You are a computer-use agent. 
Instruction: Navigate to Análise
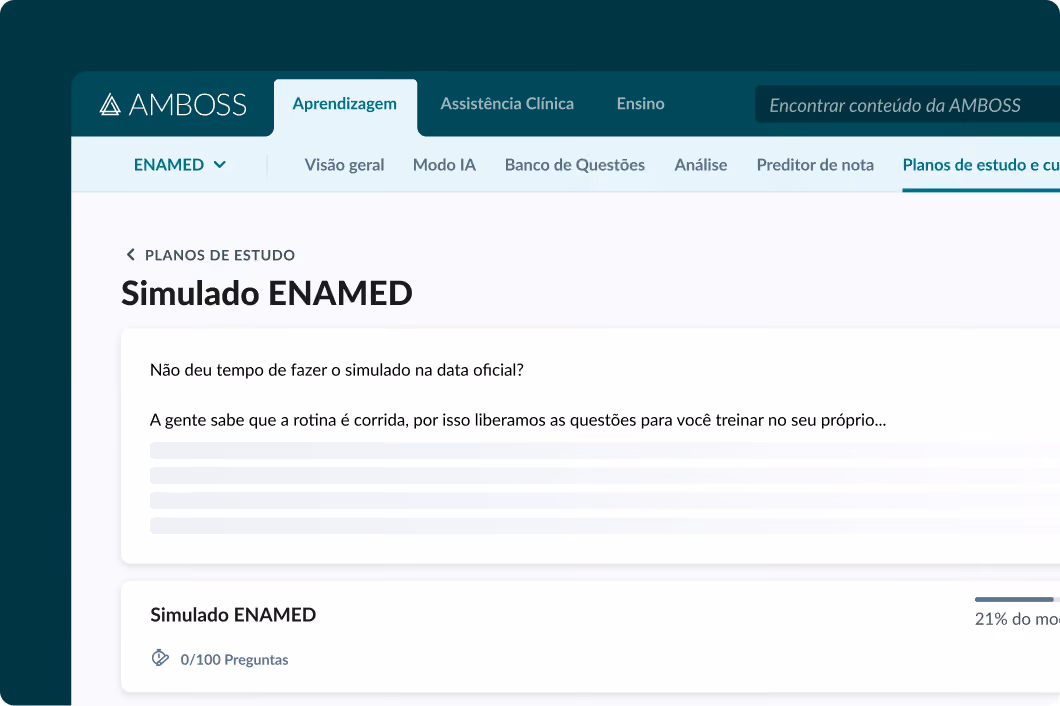click(x=700, y=165)
